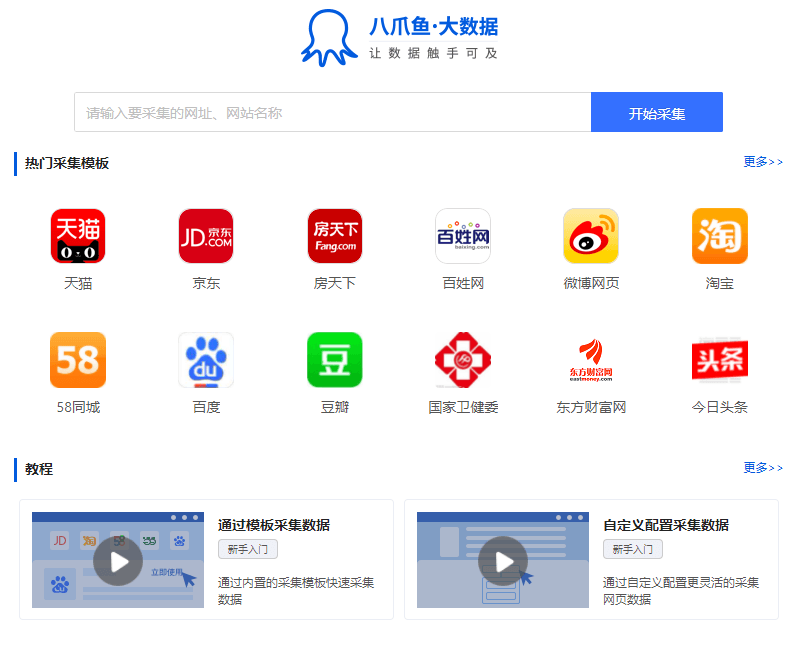Image resolution: width=806 pixels, height=656 pixels.
Task: Play the 通过模板采集数据 tutorial video
Action: (118, 561)
